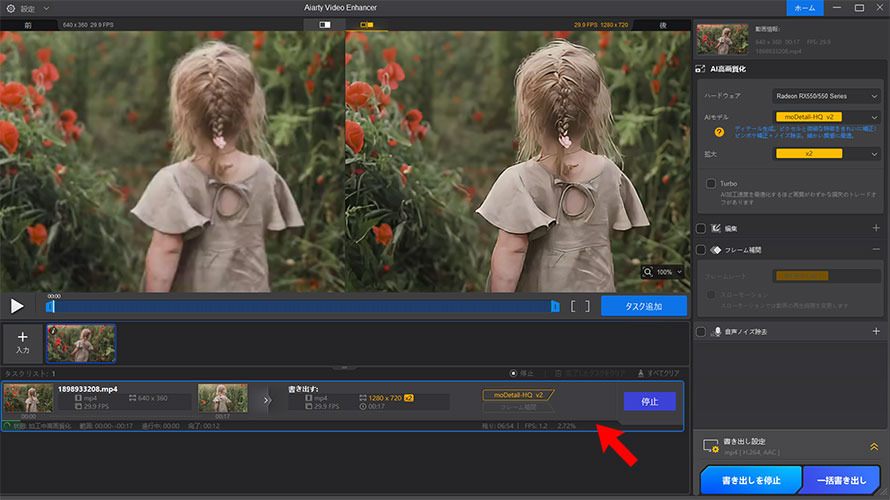Expand export settings with double-chevron icon
890x500 pixels.
click(x=874, y=447)
